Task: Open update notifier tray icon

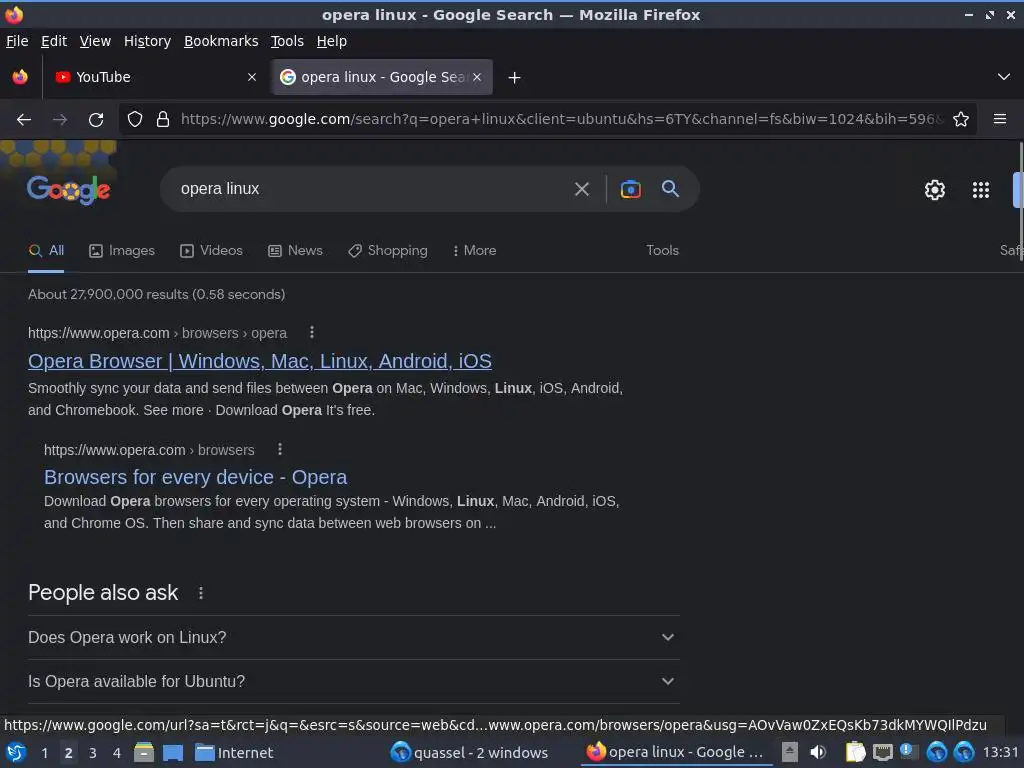Action: click(x=908, y=752)
